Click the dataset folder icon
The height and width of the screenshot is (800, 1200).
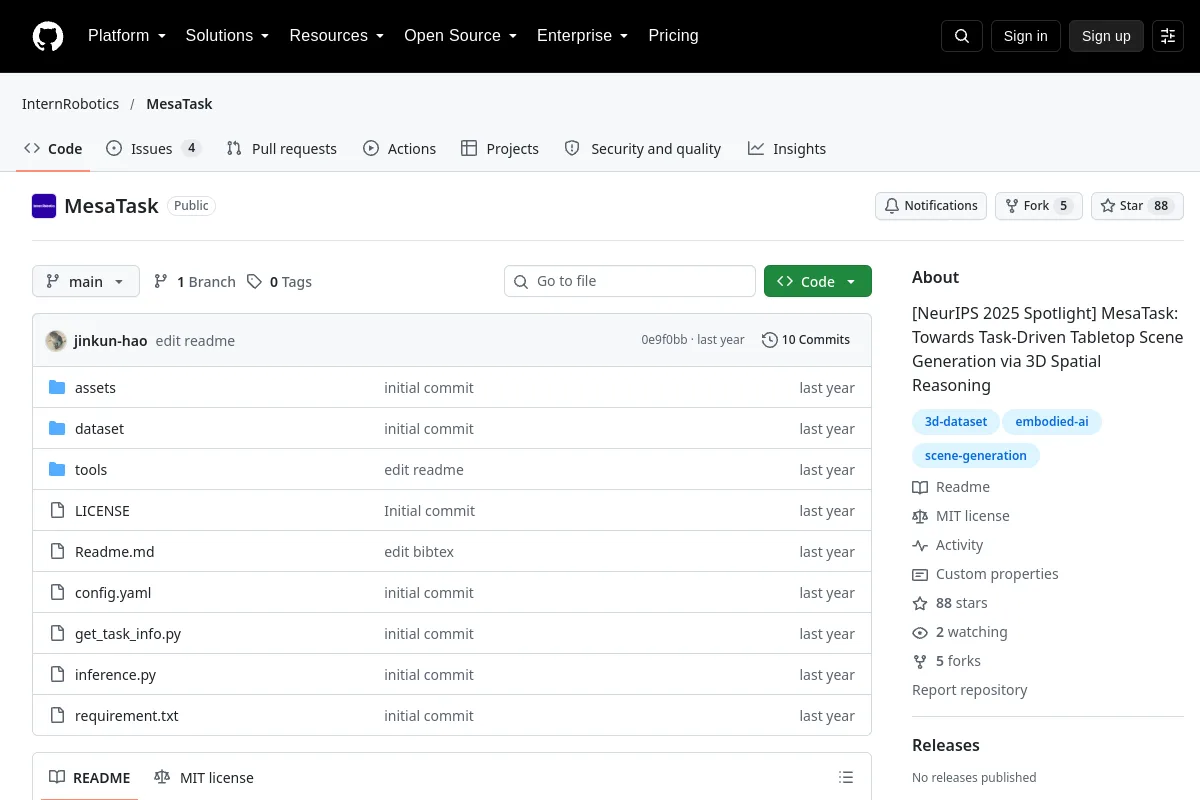(57, 429)
